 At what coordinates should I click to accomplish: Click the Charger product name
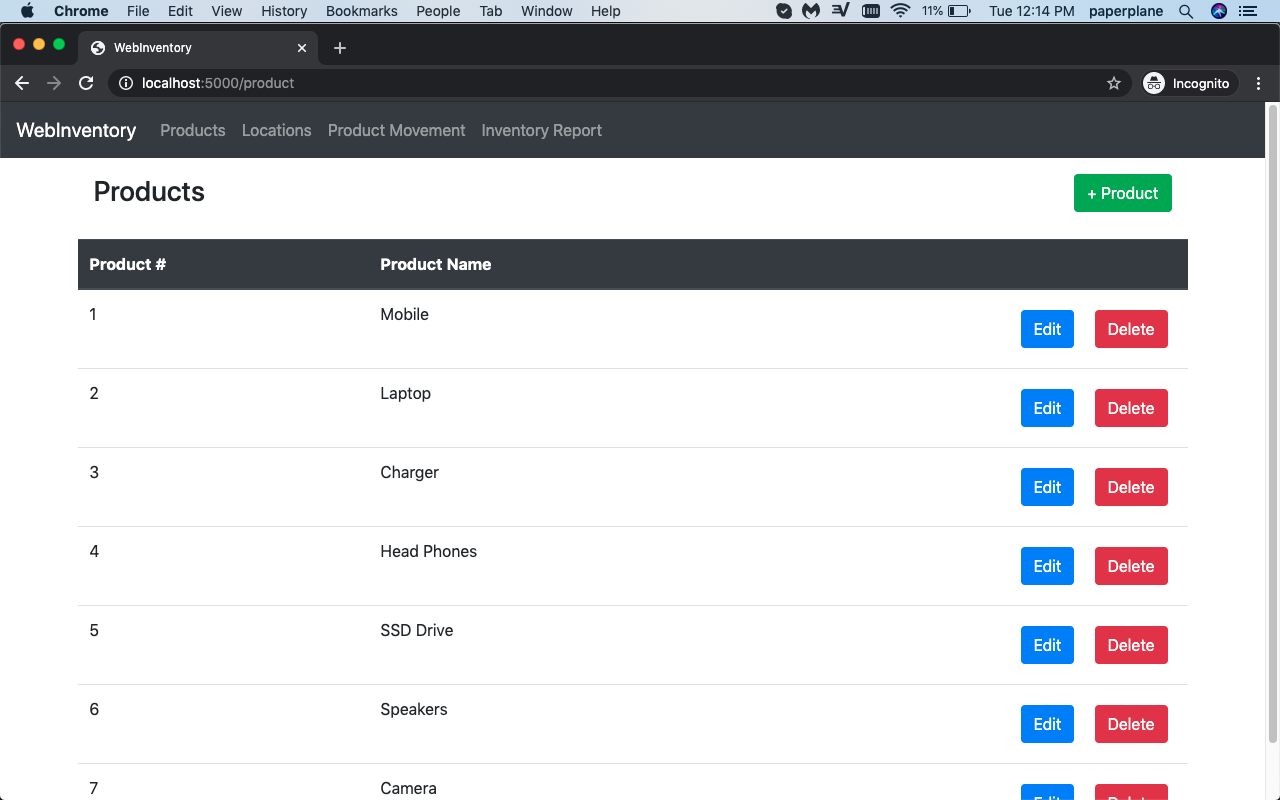pos(410,472)
